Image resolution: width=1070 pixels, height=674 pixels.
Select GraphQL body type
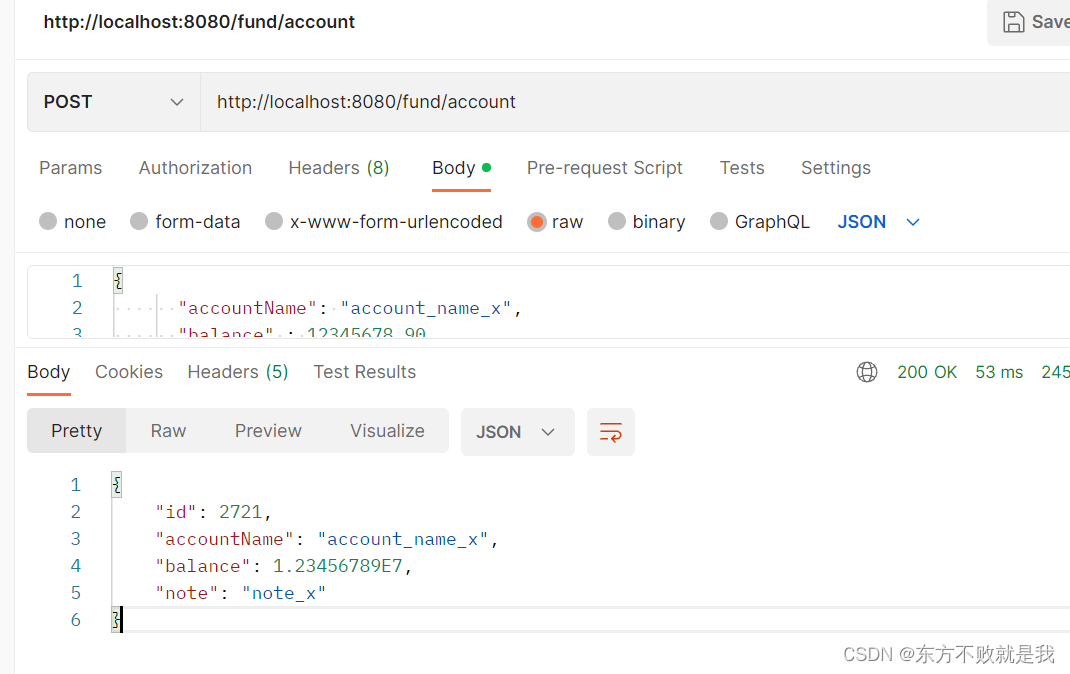(719, 222)
